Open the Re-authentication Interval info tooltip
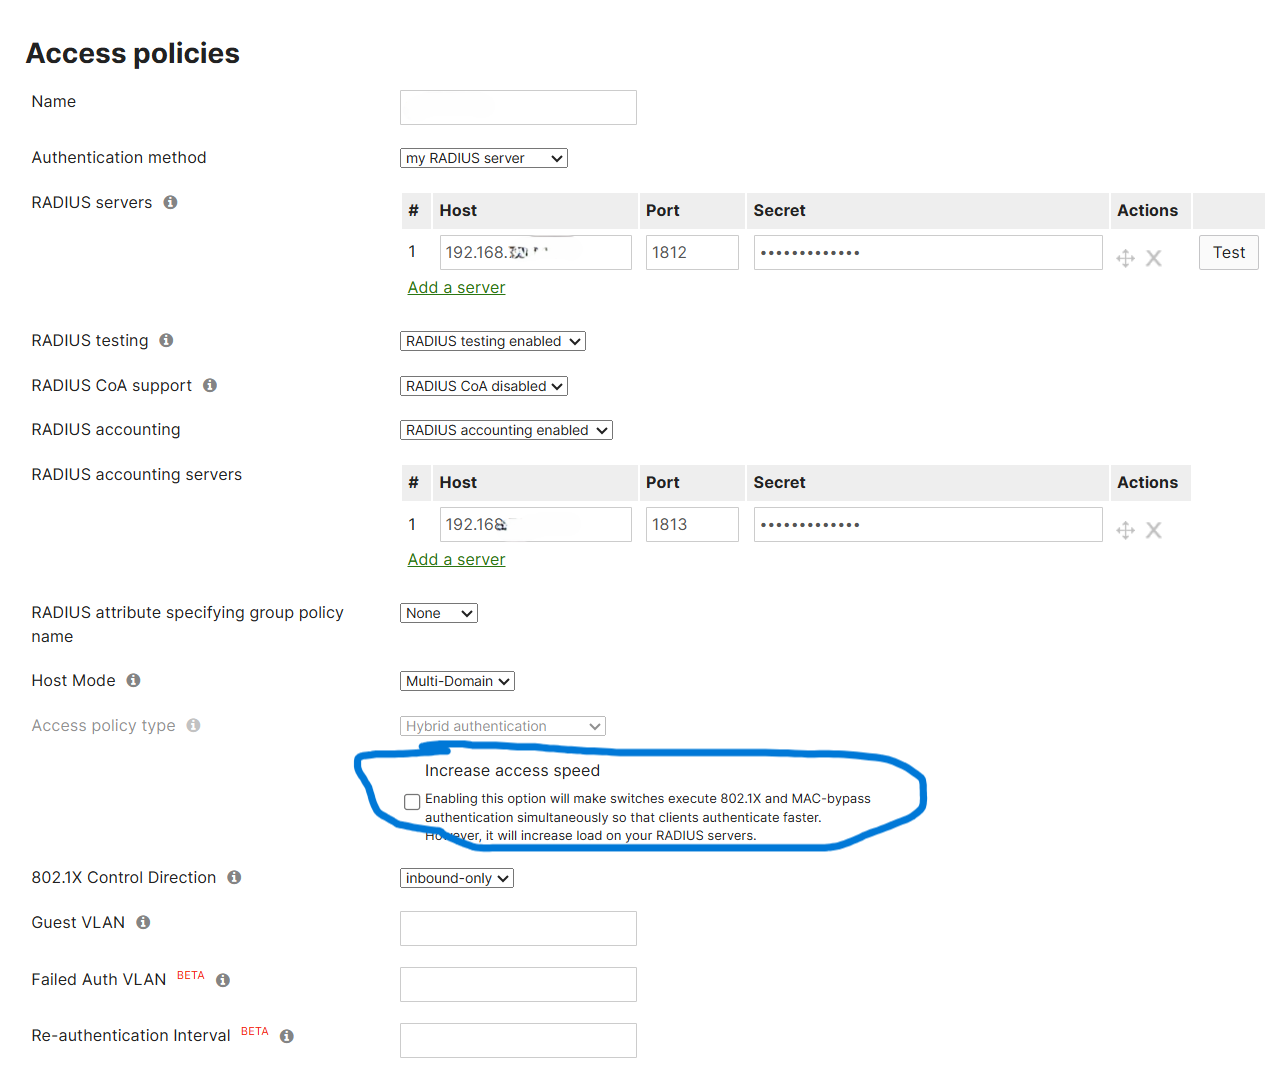 [x=286, y=1036]
